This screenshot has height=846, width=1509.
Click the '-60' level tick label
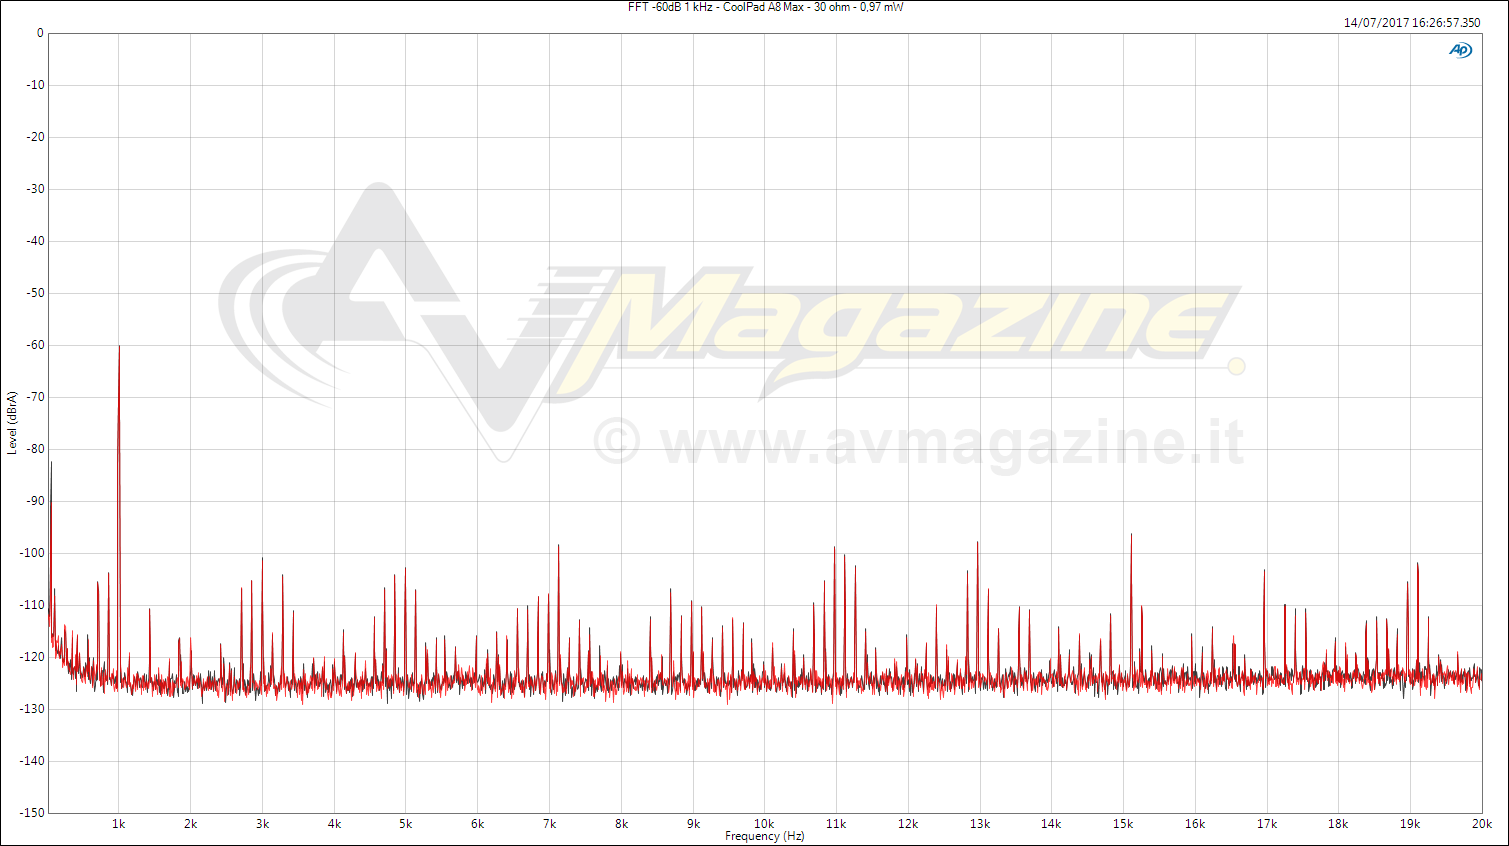click(36, 345)
